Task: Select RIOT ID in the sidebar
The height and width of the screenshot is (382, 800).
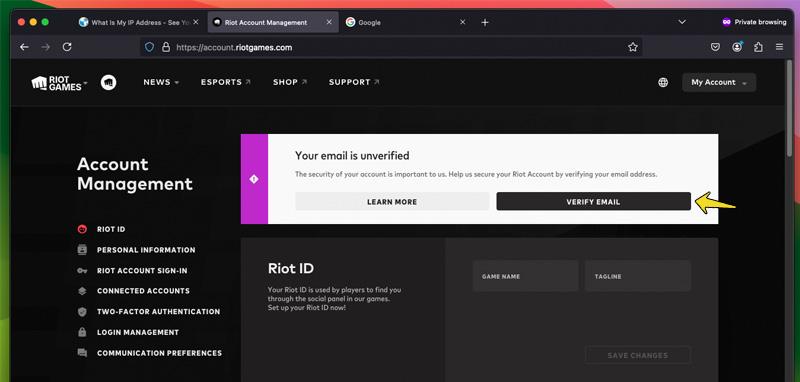Action: [111, 229]
